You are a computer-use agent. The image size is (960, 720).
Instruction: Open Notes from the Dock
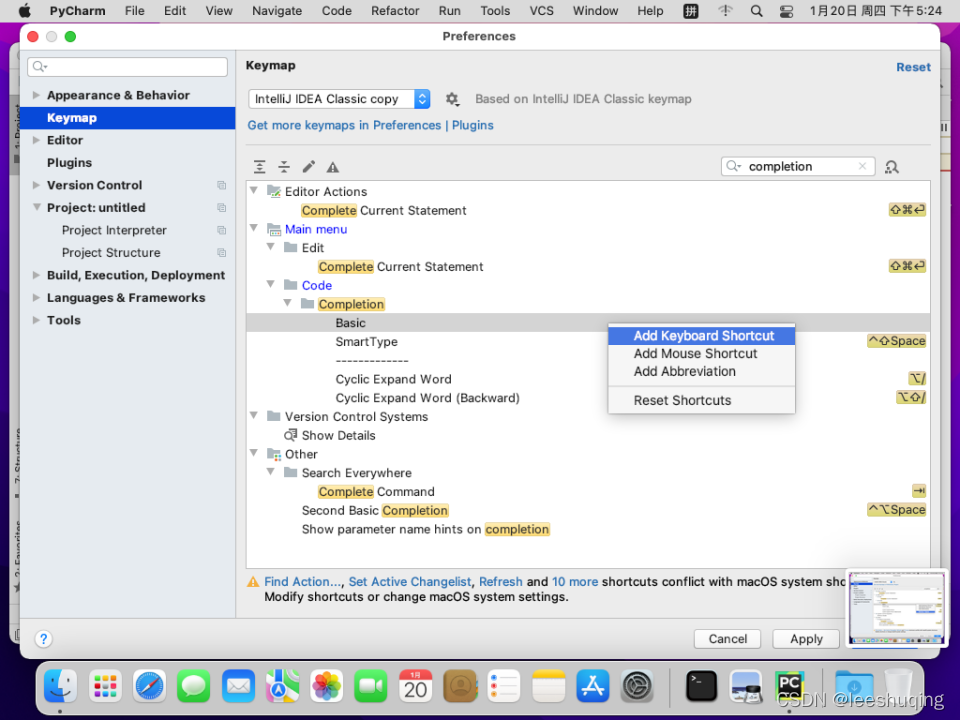pyautogui.click(x=549, y=685)
